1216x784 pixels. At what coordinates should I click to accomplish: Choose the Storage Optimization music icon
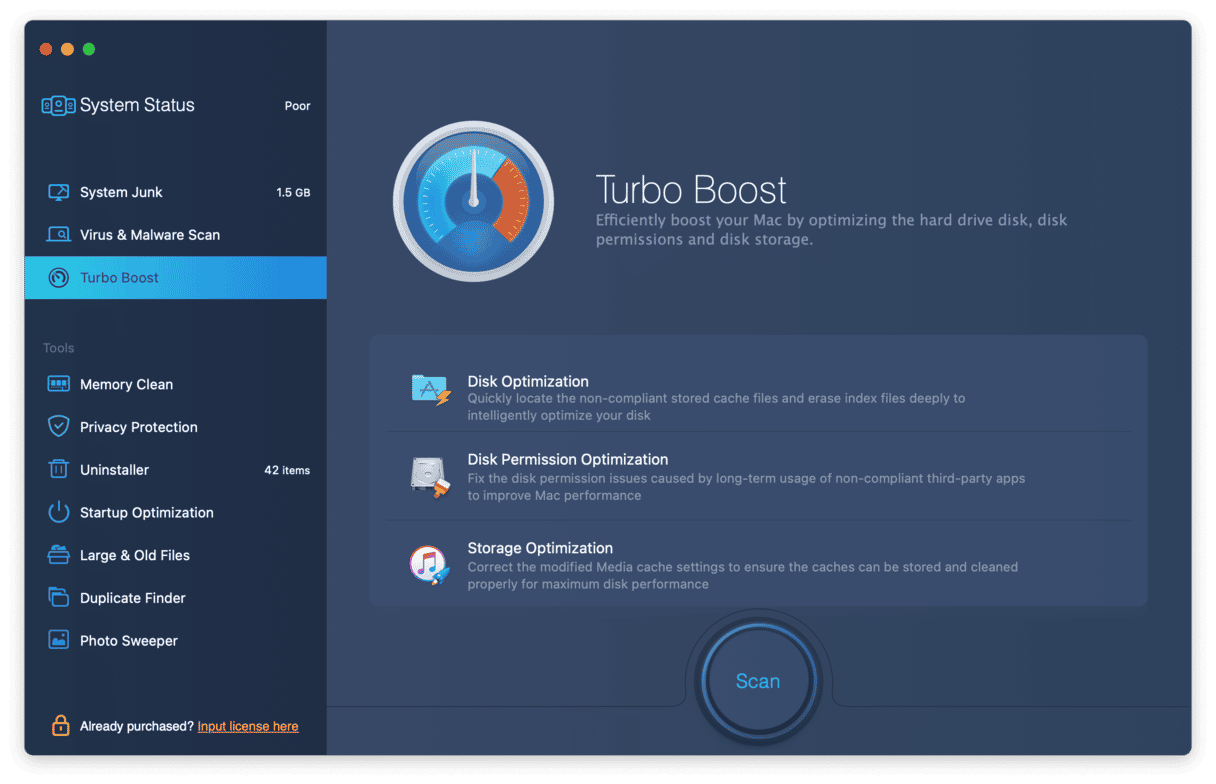430,565
